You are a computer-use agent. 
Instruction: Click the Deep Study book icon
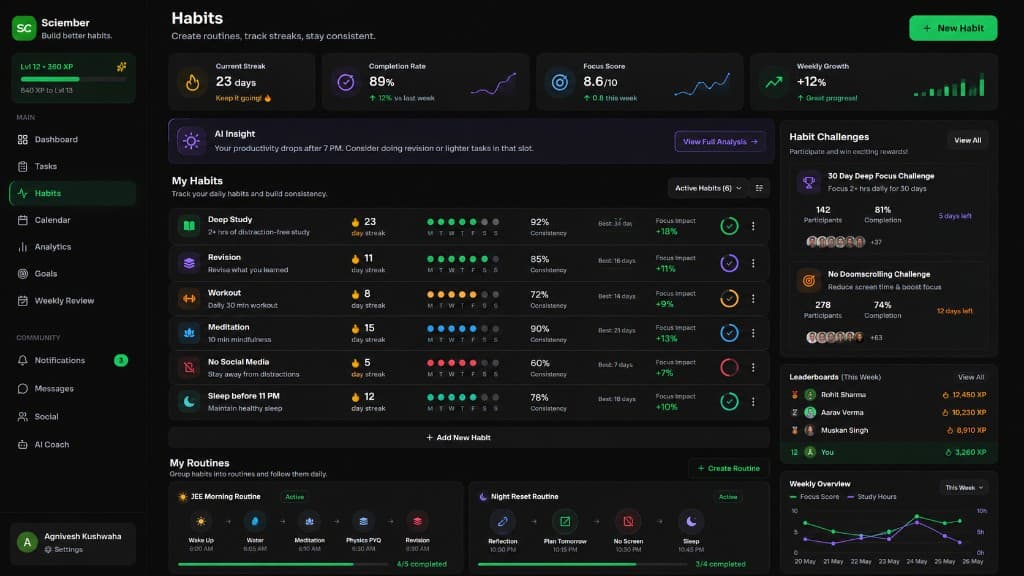189,226
